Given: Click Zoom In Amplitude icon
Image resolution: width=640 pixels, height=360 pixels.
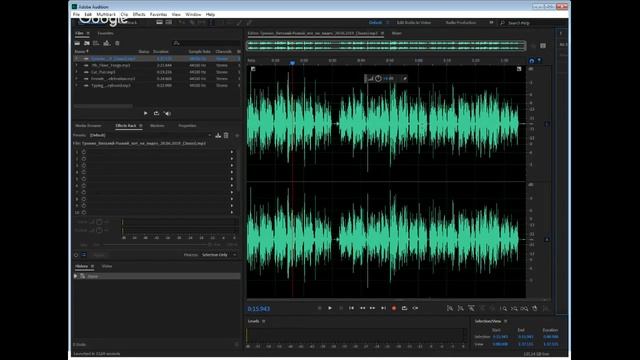Looking at the screenshot, I should point(450,309).
